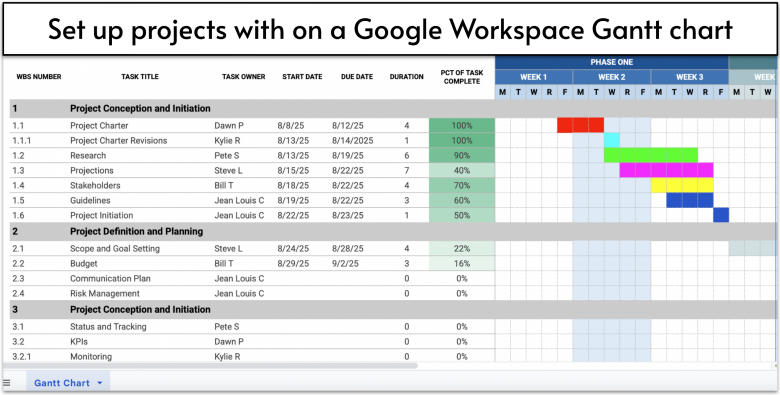Click the KPIs task title cell
Image resolution: width=780 pixels, height=395 pixels.
pos(79,341)
